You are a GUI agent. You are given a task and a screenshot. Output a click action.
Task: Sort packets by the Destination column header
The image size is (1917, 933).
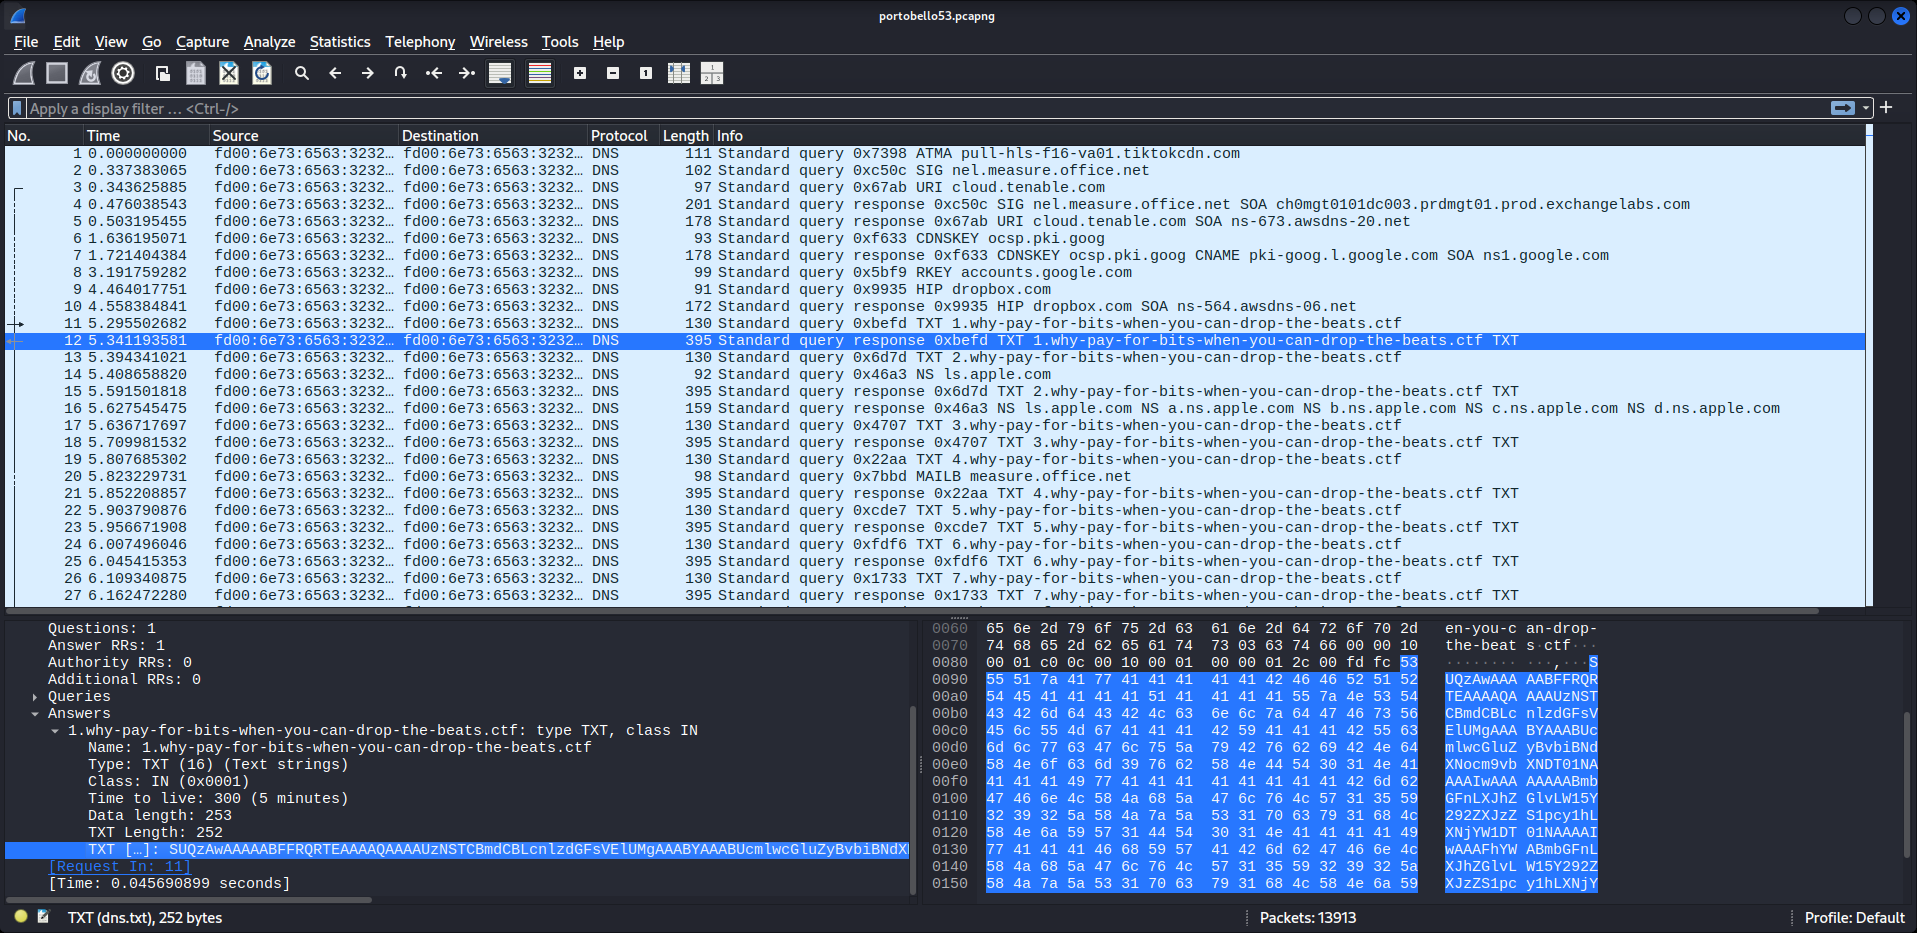493,135
